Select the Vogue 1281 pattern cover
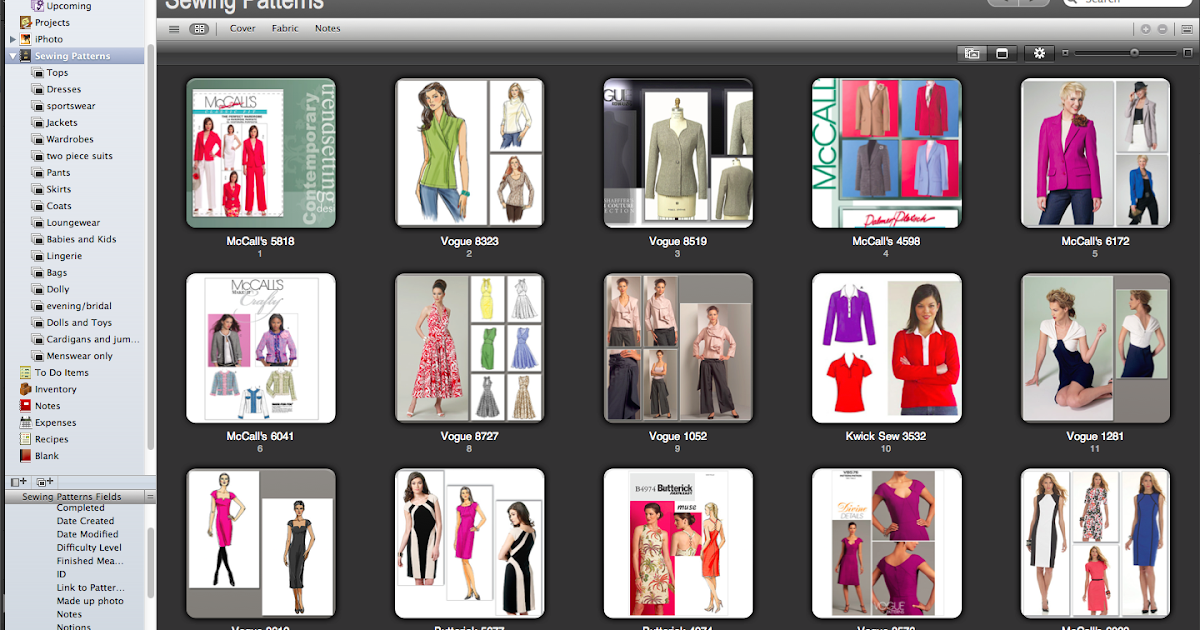1200x630 pixels. tap(1096, 348)
